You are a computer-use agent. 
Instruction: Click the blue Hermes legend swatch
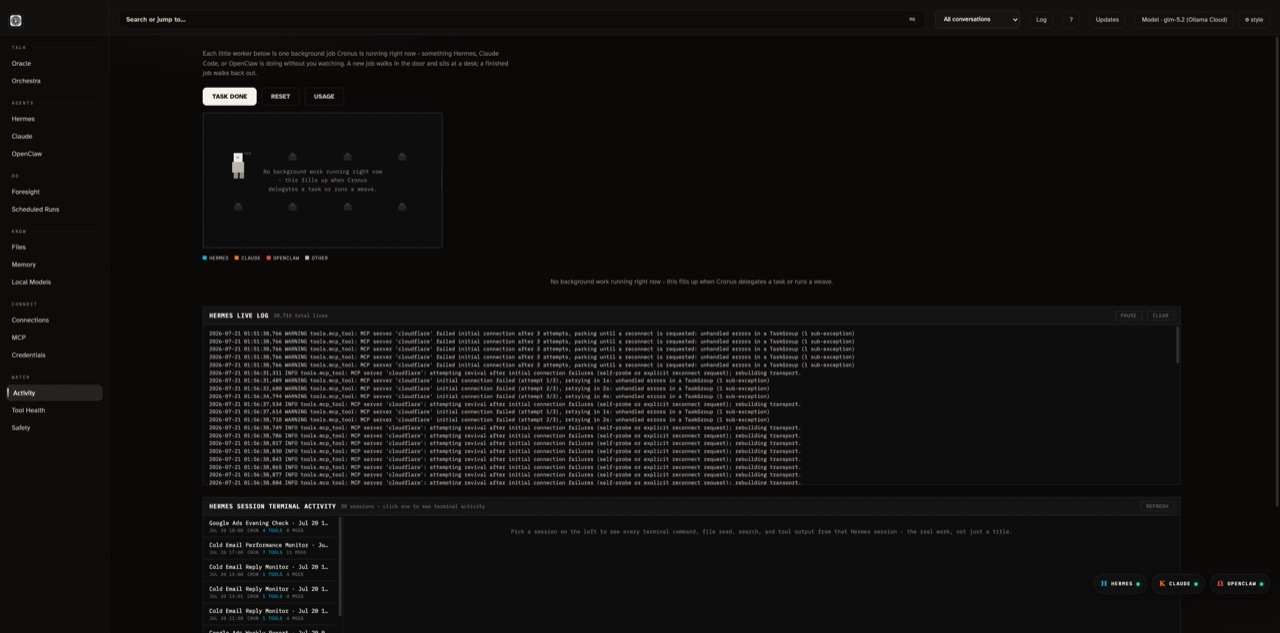205,258
